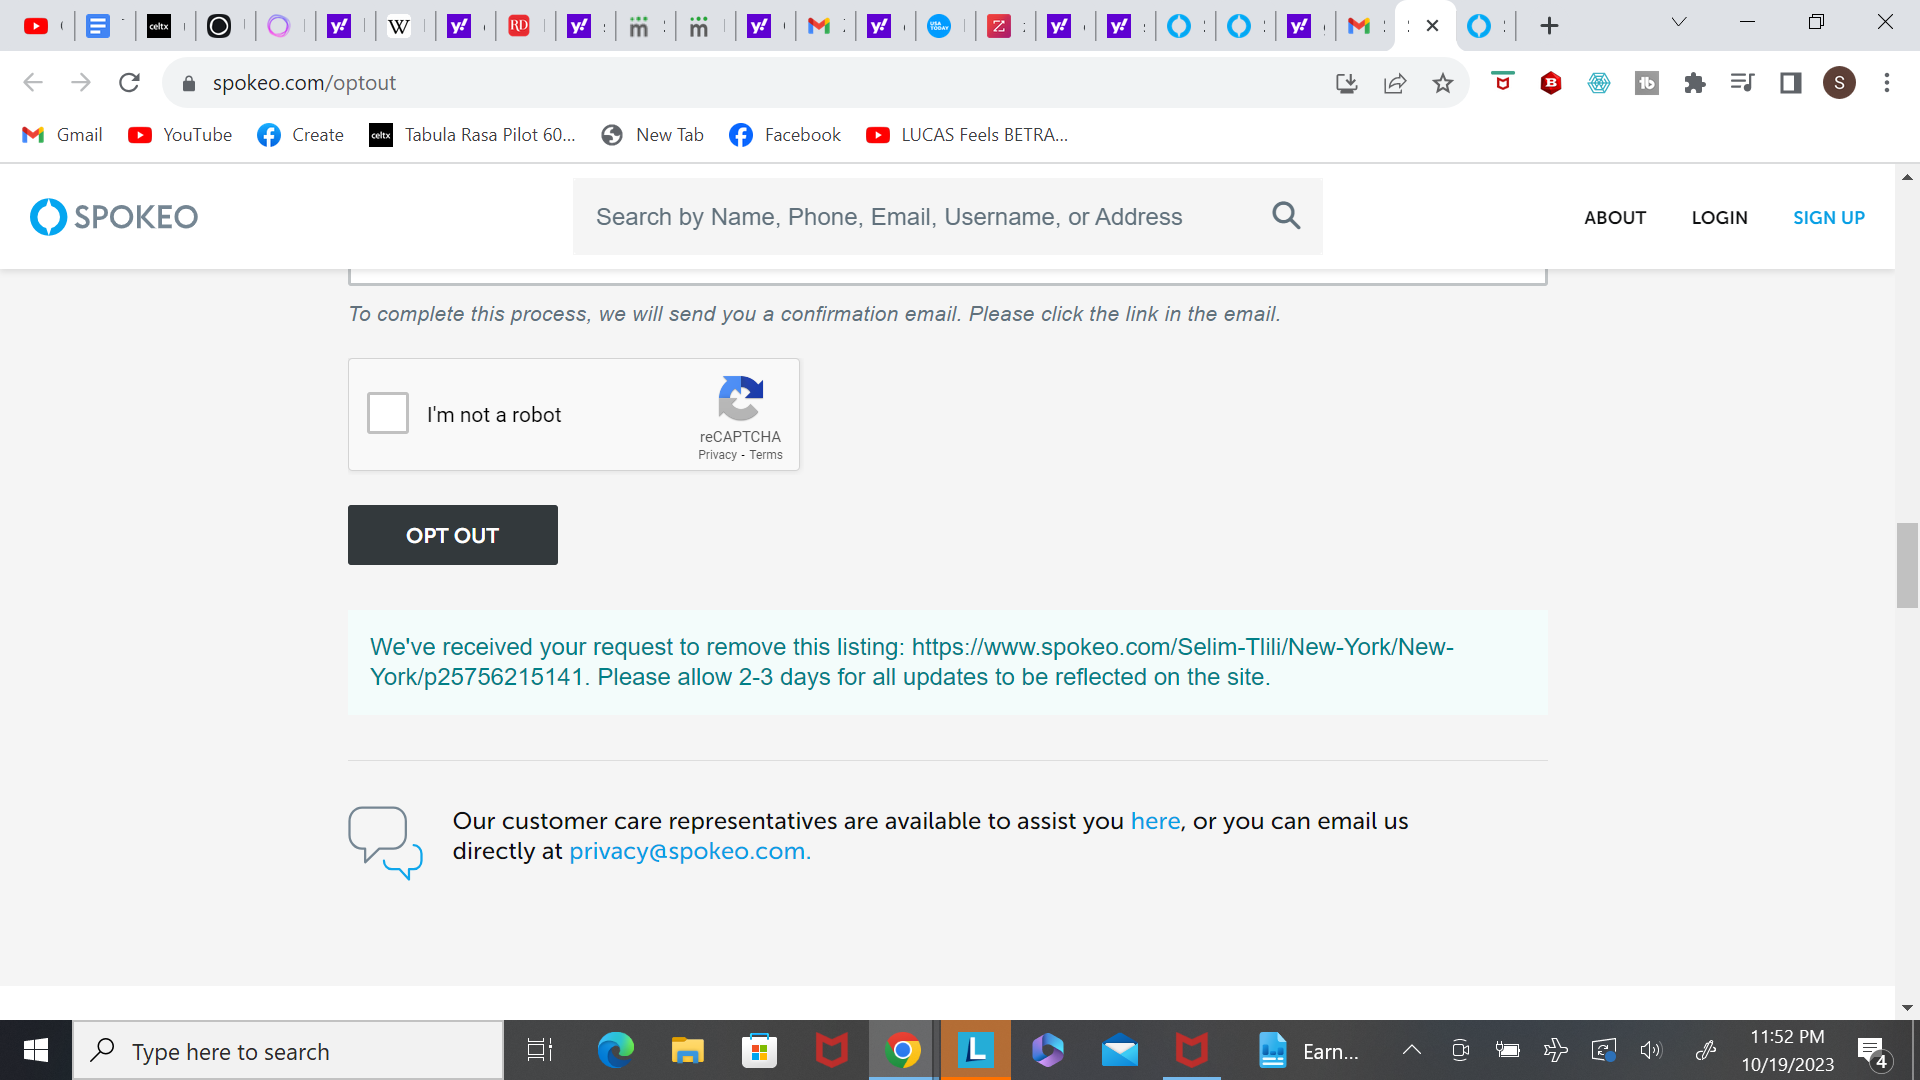Click the search magnifier icon in Spokeo
Viewport: 1920px width, 1080px height.
pos(1286,216)
